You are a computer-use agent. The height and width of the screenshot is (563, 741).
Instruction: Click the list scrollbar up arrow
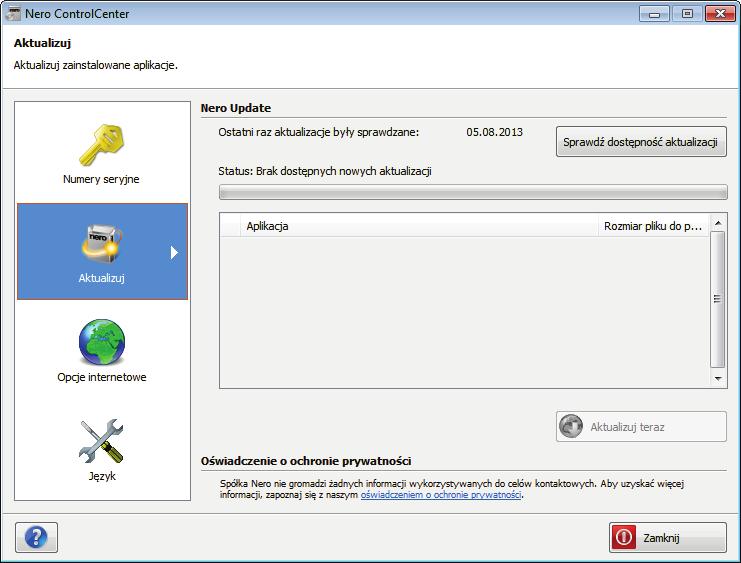[718, 223]
